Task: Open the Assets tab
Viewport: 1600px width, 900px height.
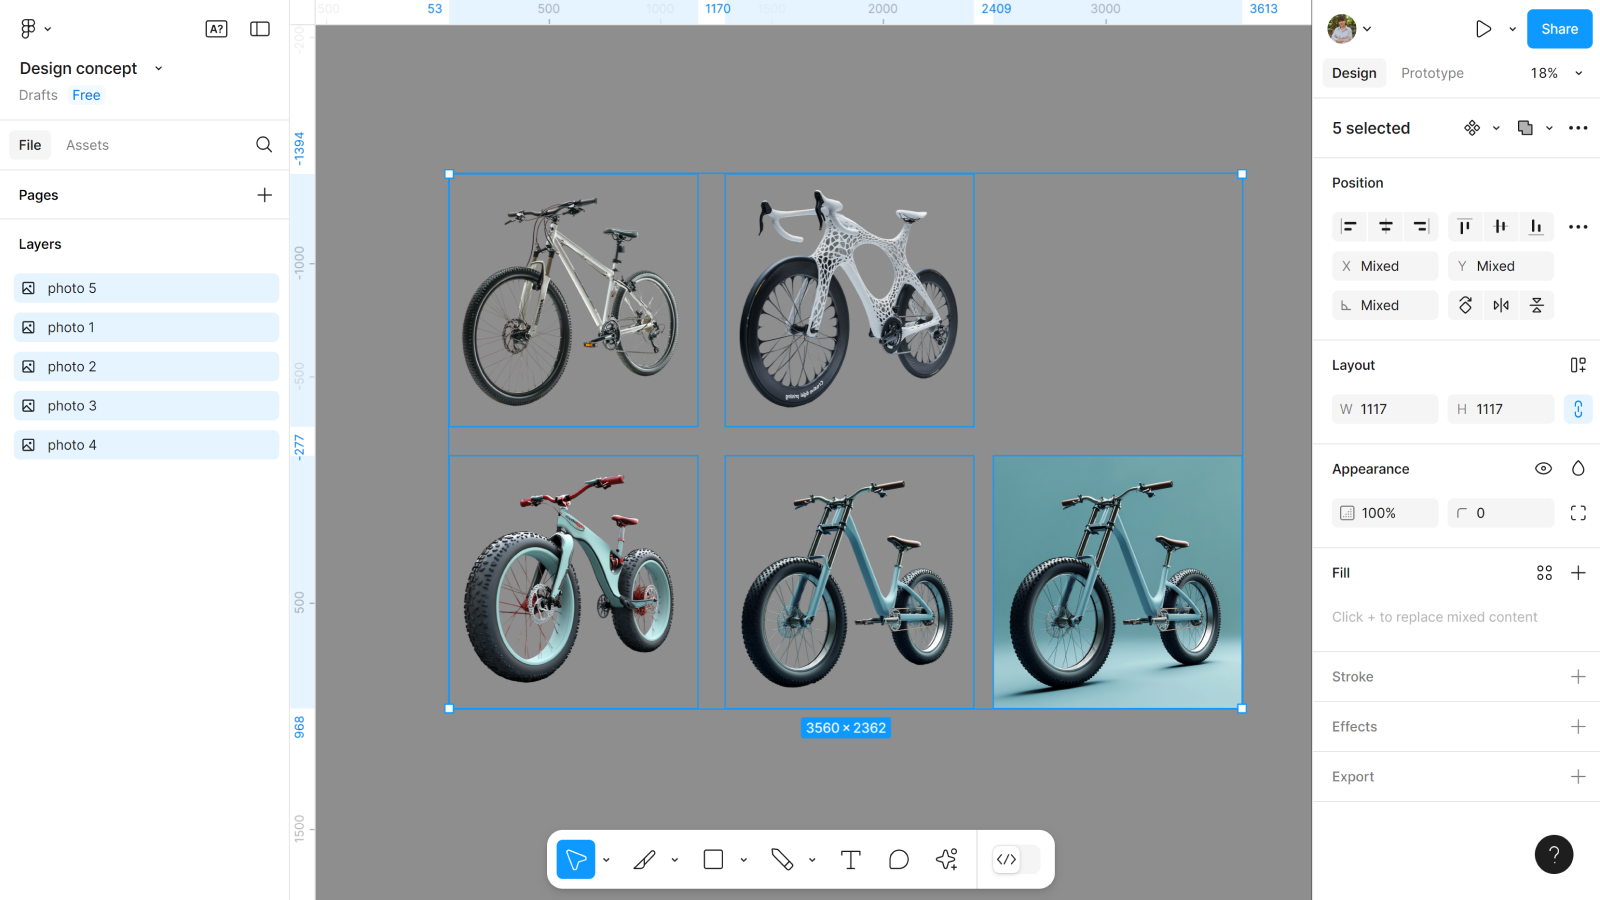Action: pos(87,145)
